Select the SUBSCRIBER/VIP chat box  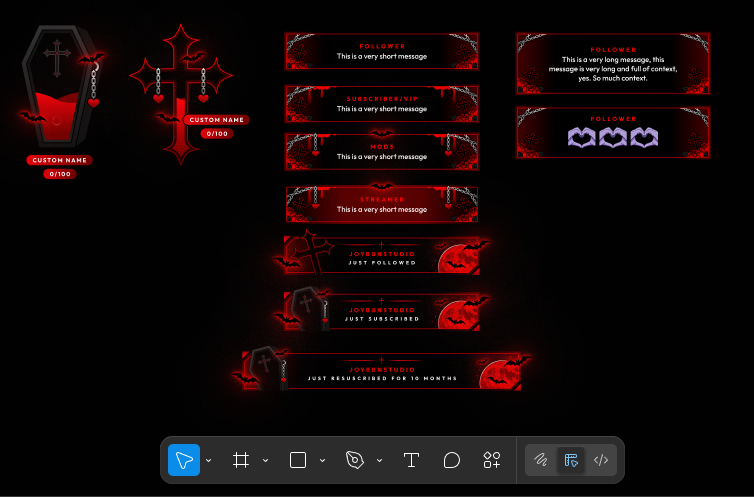(382, 104)
